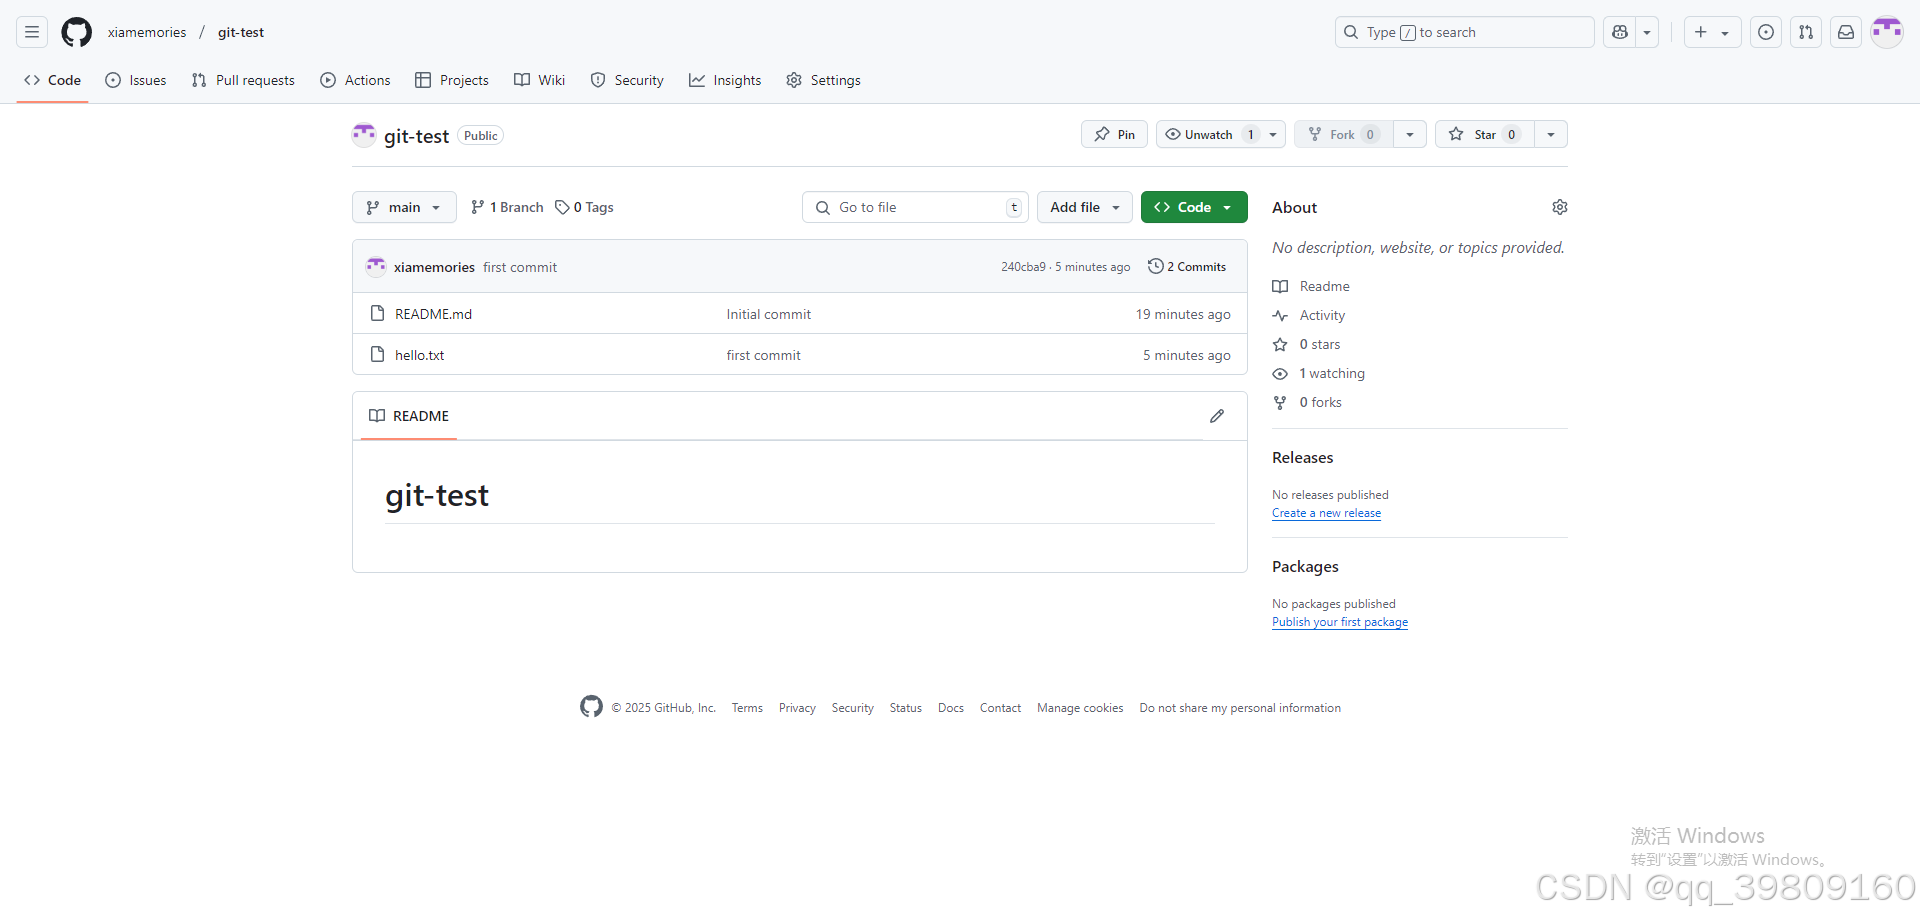The width and height of the screenshot is (1920, 919).
Task: Open the footer Terms link
Action: pyautogui.click(x=747, y=708)
